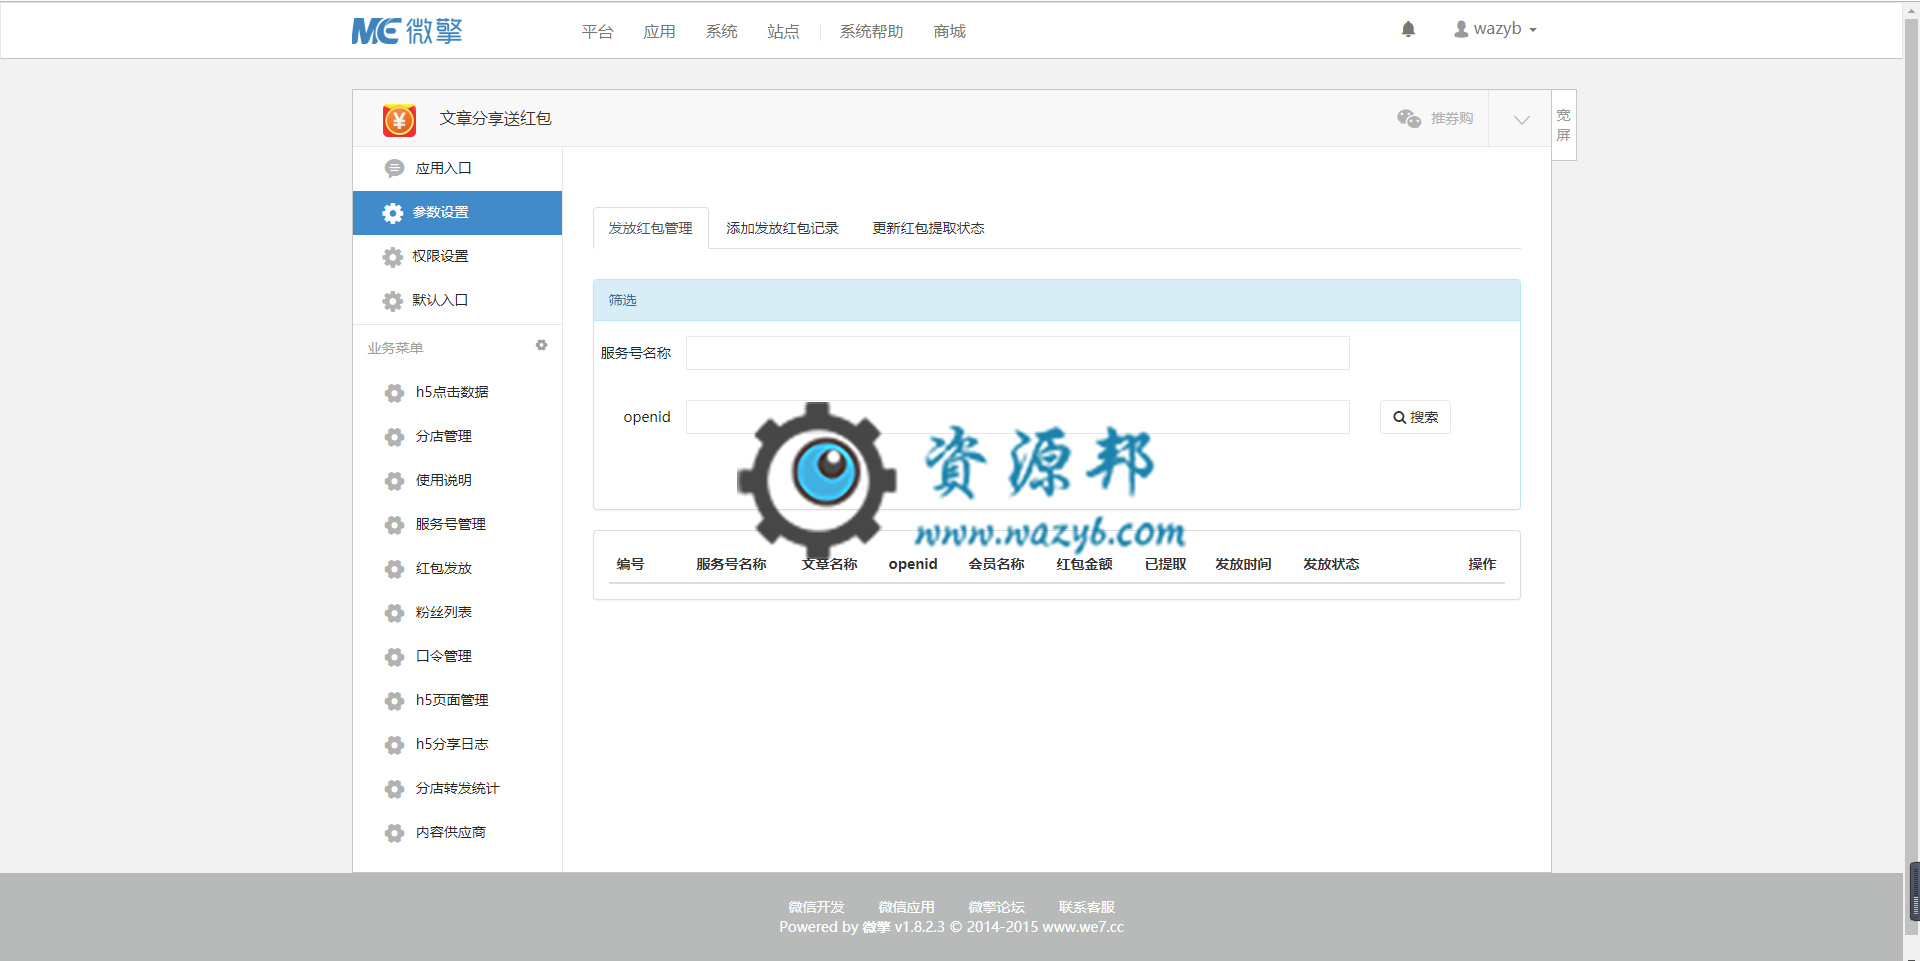Click the MC 微擎 logo

coord(407,31)
